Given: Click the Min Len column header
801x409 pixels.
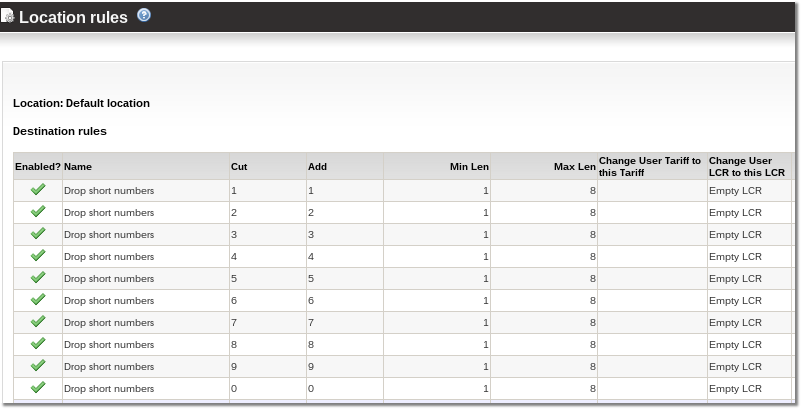Looking at the screenshot, I should tap(469, 167).
